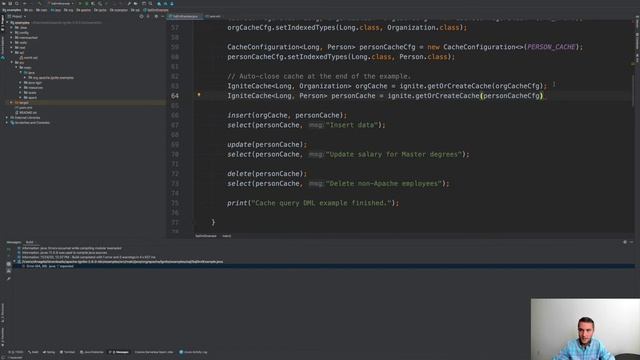The height and width of the screenshot is (360, 640).
Task: Select README file in project tree
Action: 26,112
